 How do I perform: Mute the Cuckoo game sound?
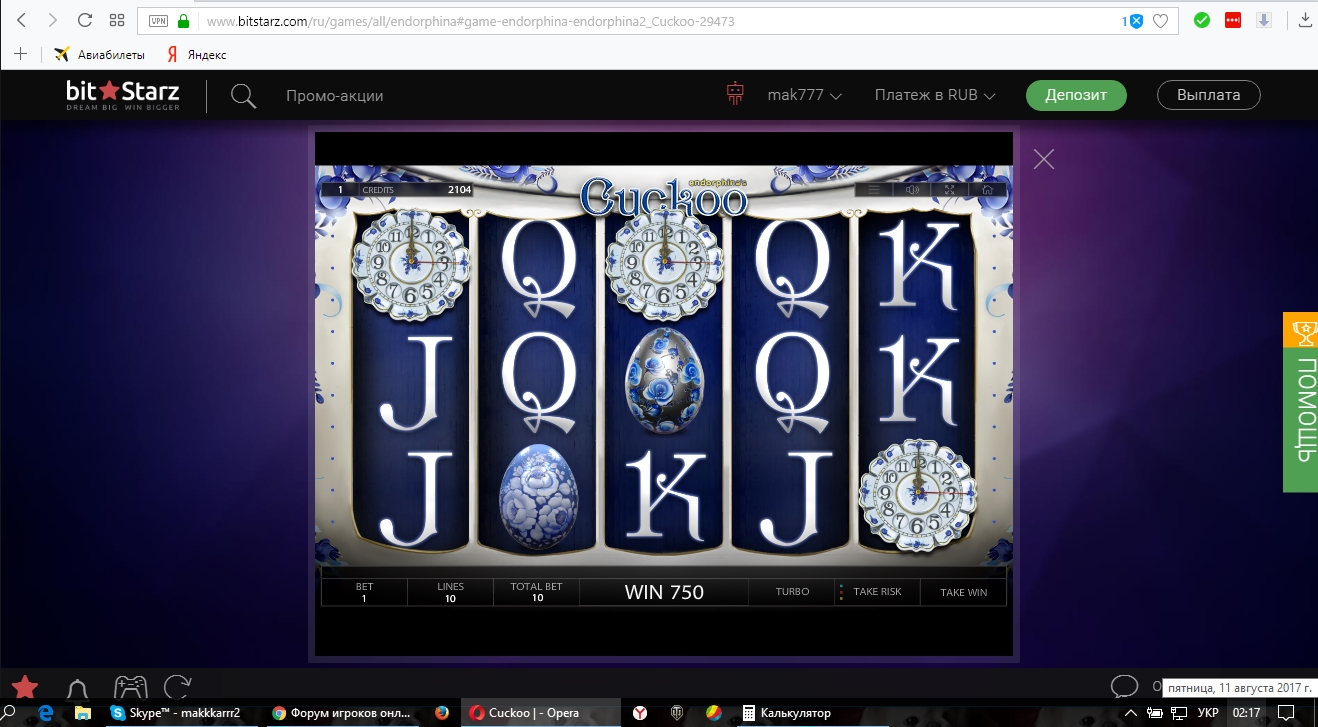(x=912, y=190)
